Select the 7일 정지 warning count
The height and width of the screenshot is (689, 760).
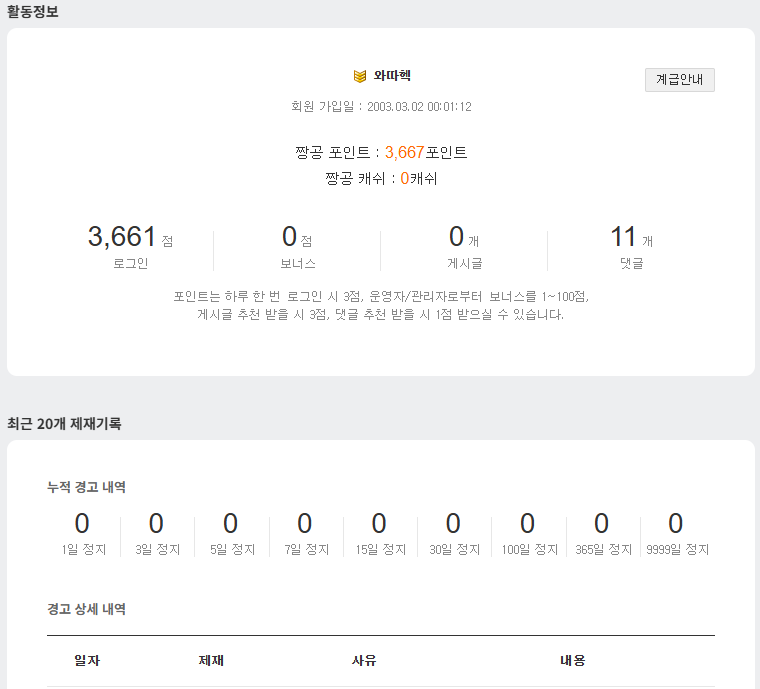pos(305,524)
